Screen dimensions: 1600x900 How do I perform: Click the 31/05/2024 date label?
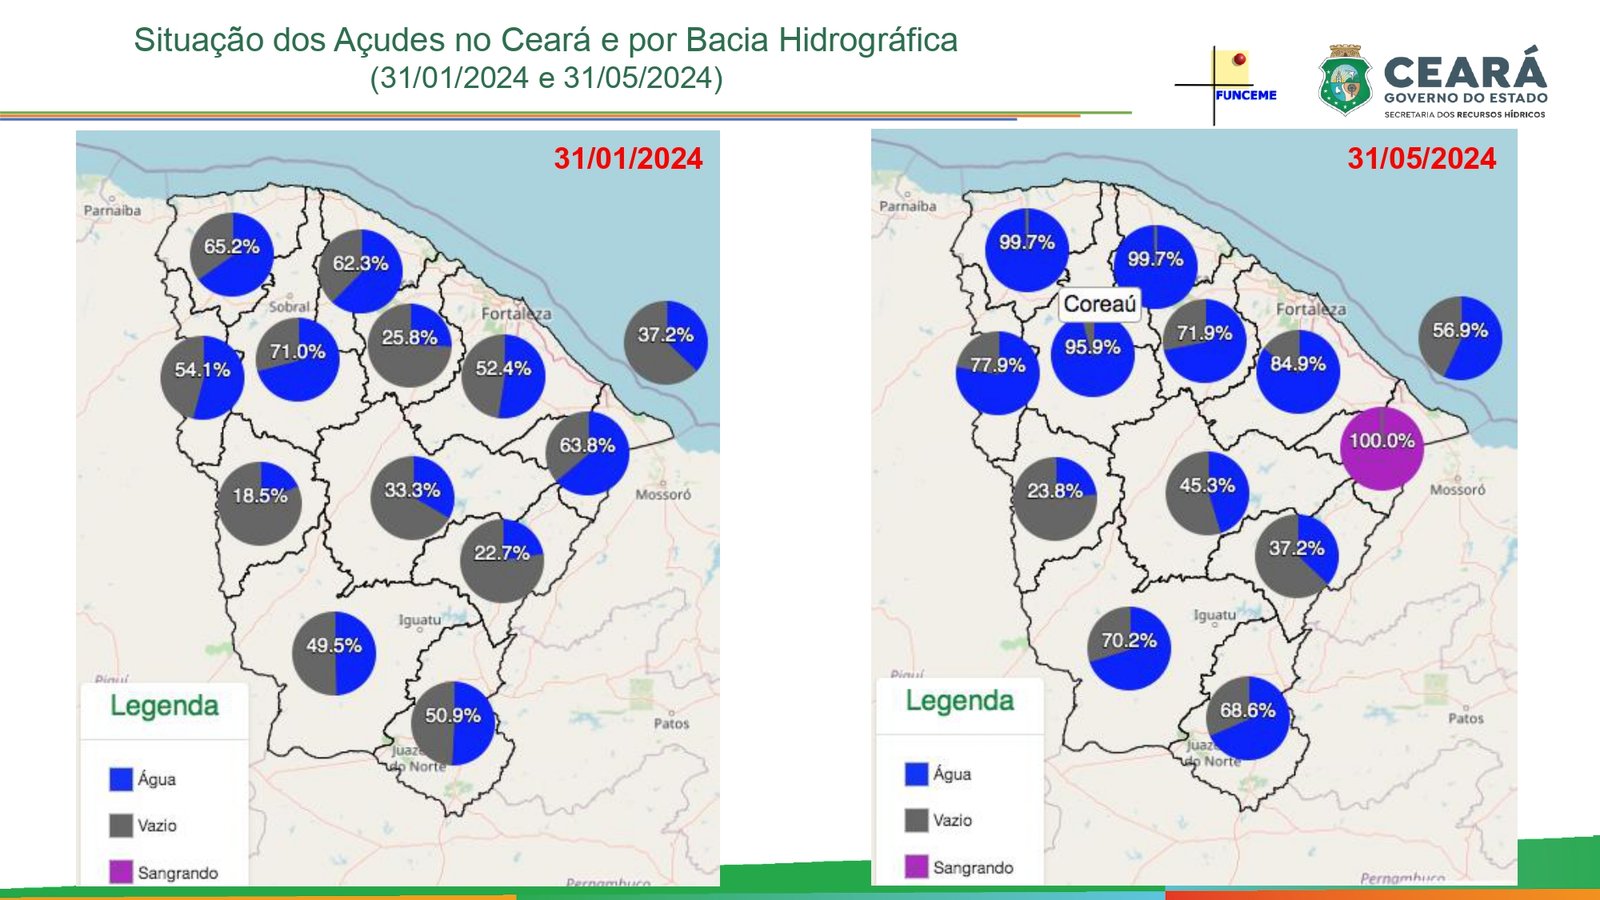(1421, 158)
